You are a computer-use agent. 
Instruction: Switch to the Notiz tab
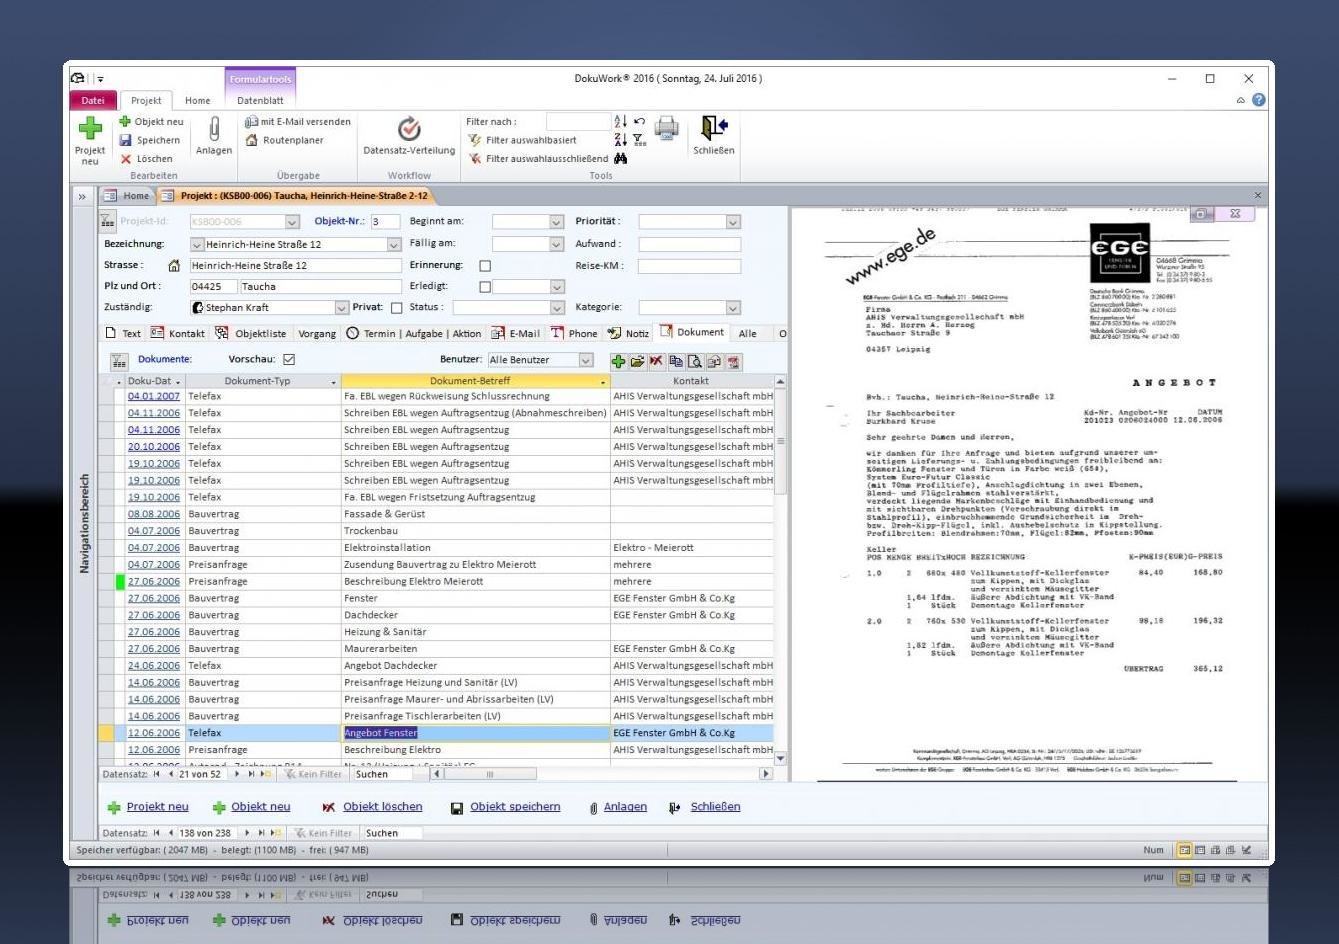[629, 333]
